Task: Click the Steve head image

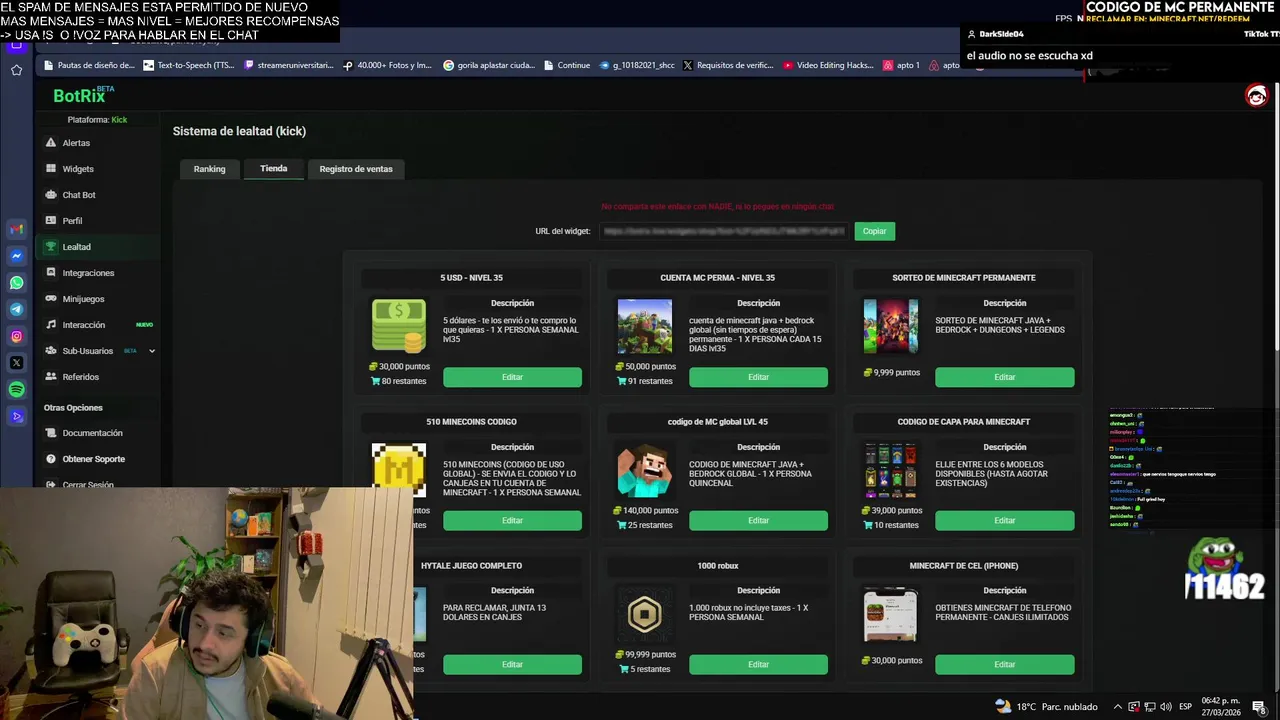Action: click(644, 470)
